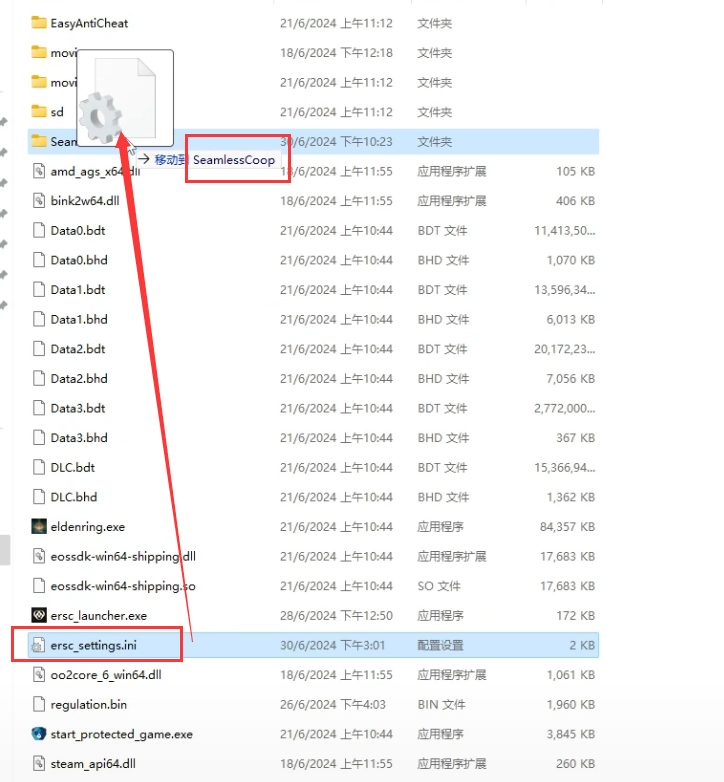724x782 pixels.
Task: Select the Data3.bhd file name
Action: coord(78,438)
